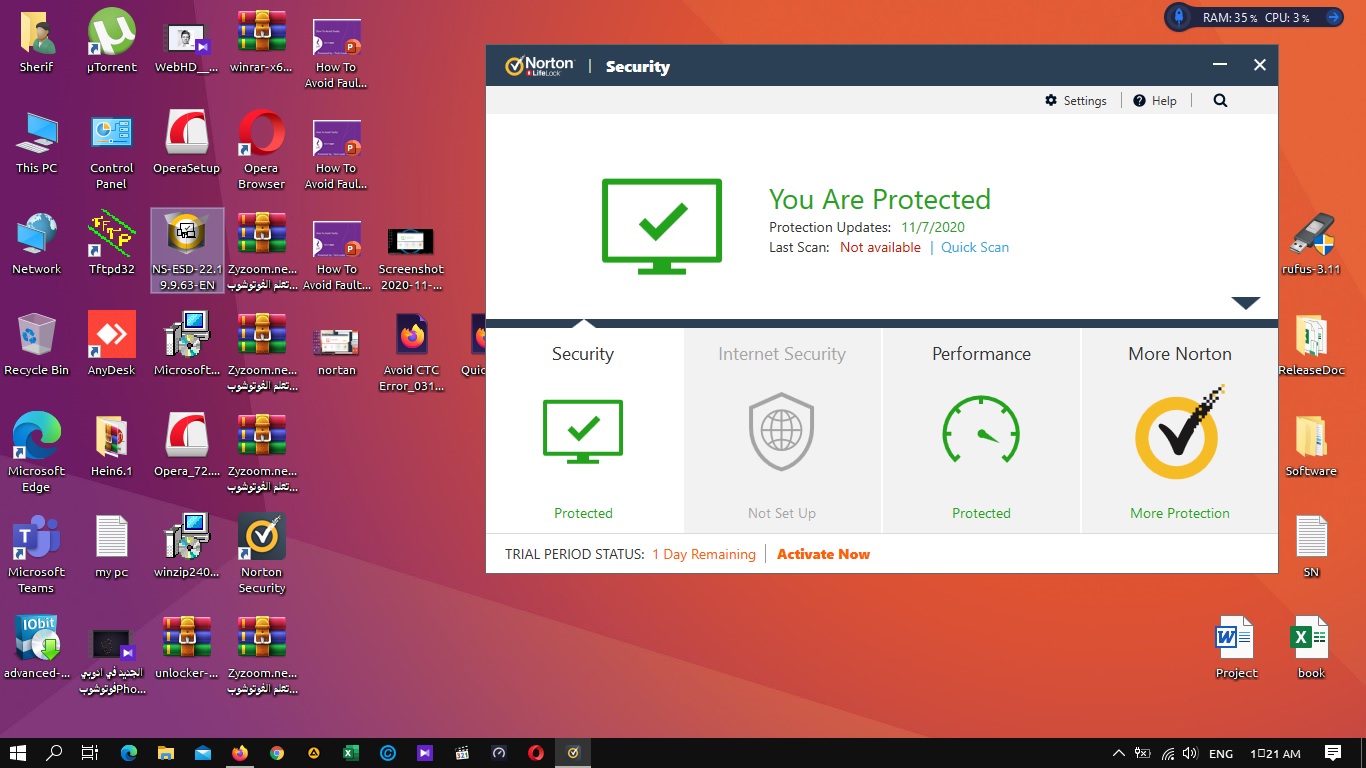This screenshot has height=768, width=1366.
Task: Click the rocket icon in RAM widget
Action: [x=1180, y=17]
